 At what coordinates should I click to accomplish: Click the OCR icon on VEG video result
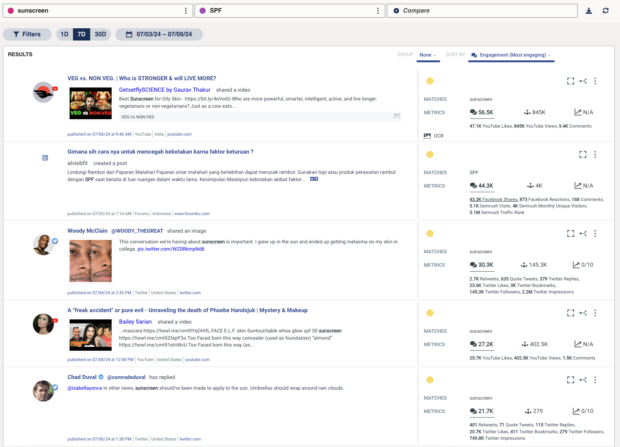pos(427,136)
